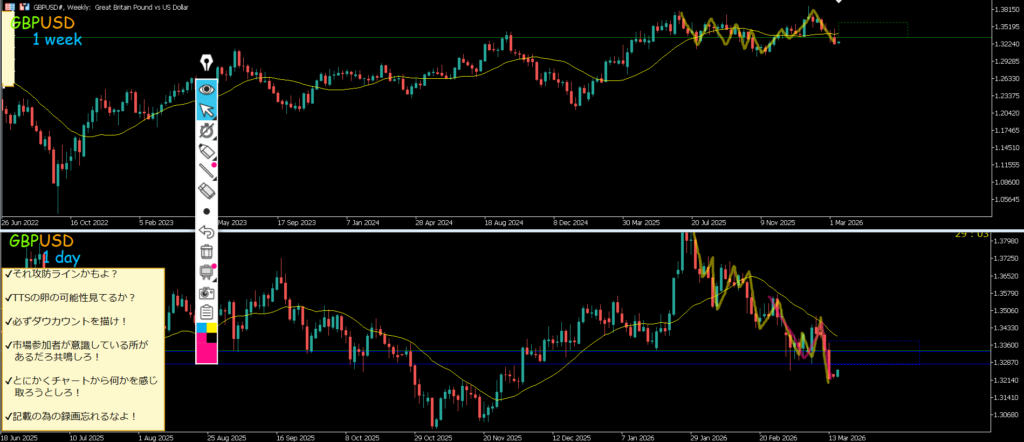Click the pen nib icon atop the drawing toolbar

[206, 63]
